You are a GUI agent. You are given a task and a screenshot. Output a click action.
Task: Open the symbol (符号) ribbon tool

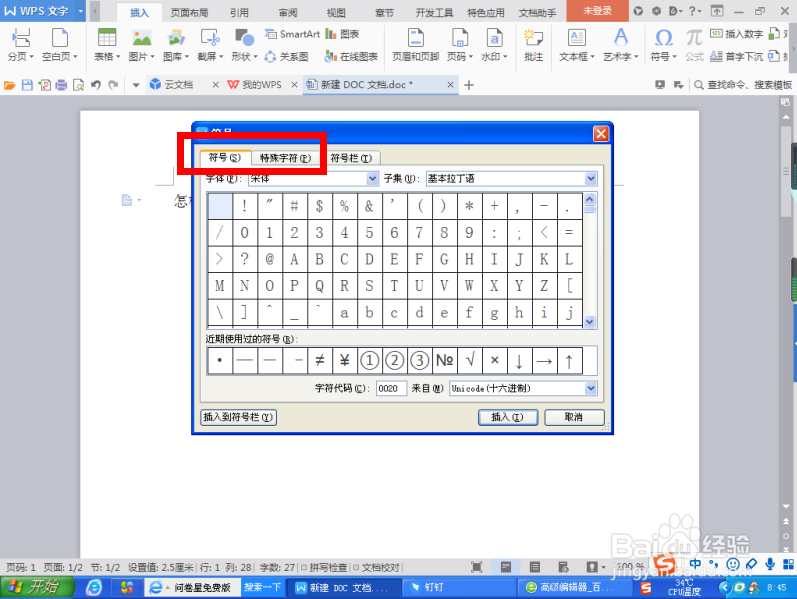(x=663, y=45)
